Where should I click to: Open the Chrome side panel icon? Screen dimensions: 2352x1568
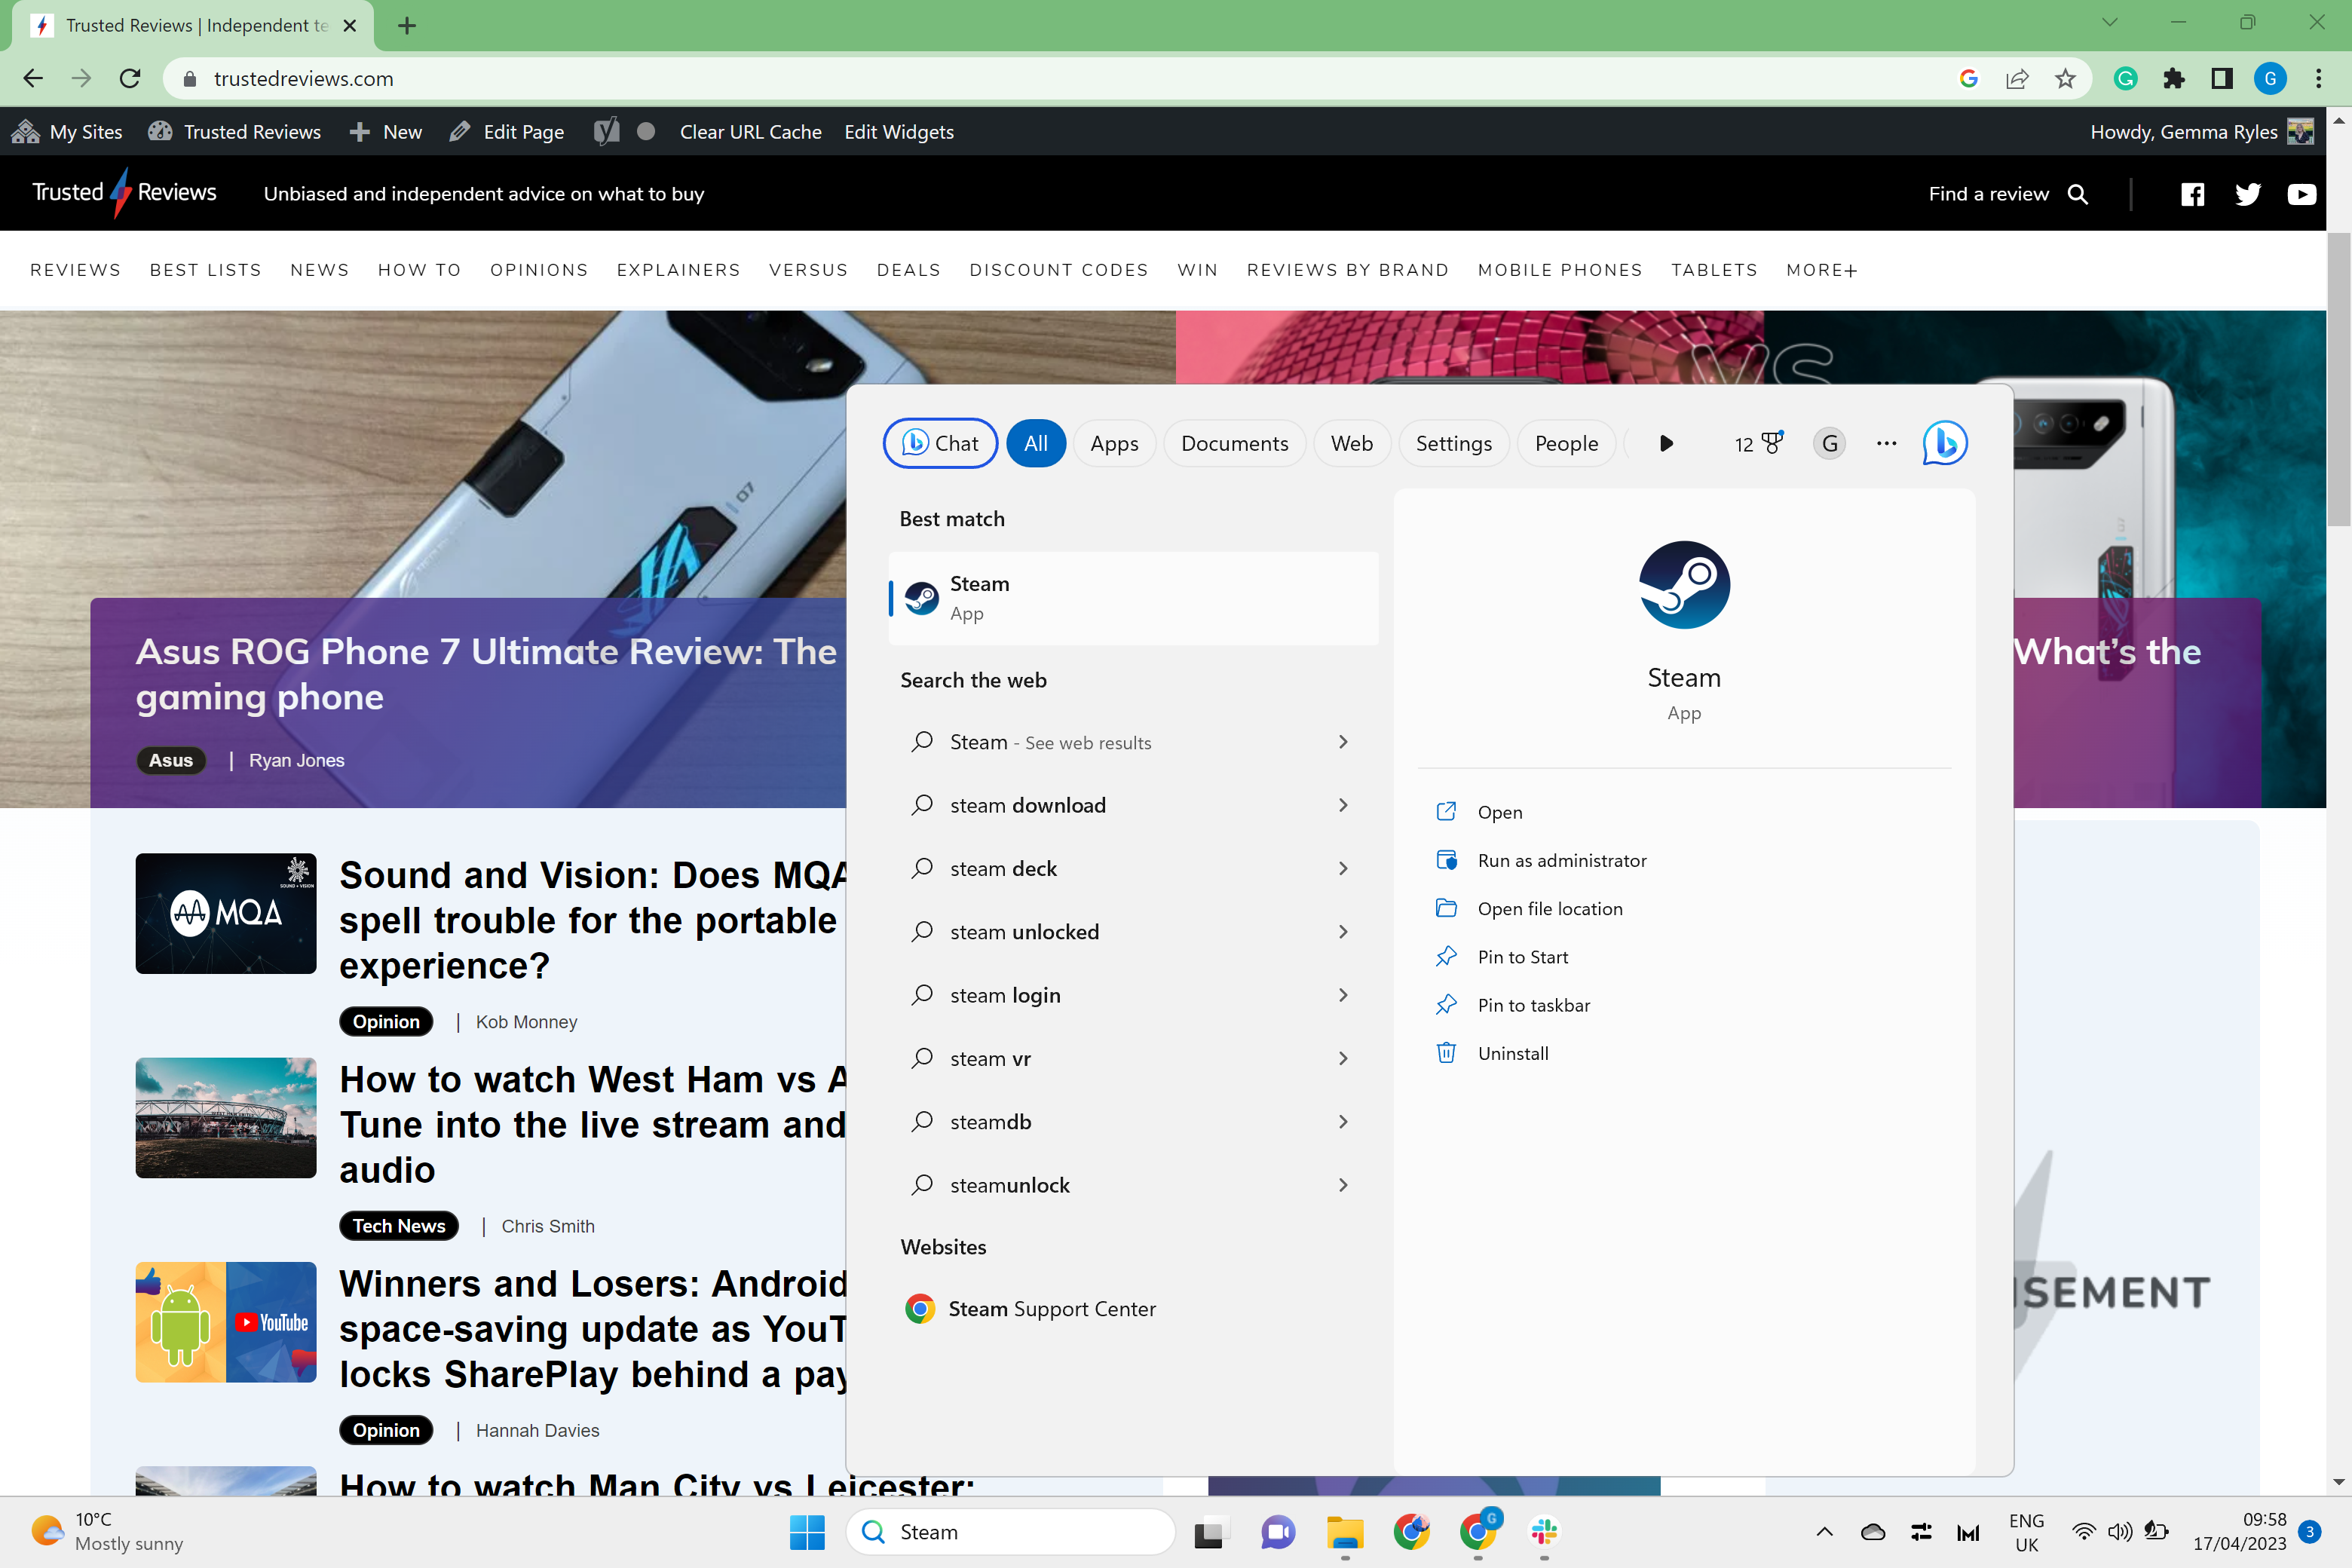[x=2222, y=78]
